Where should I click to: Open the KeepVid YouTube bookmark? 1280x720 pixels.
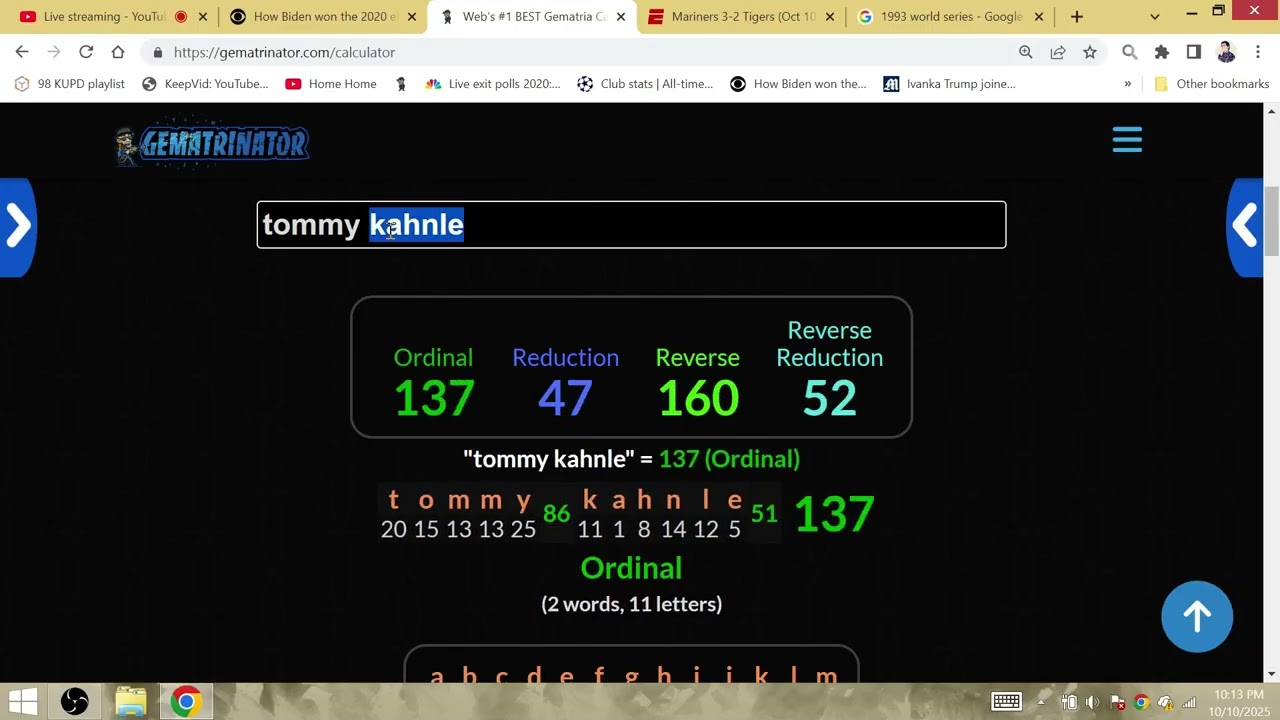(x=205, y=84)
